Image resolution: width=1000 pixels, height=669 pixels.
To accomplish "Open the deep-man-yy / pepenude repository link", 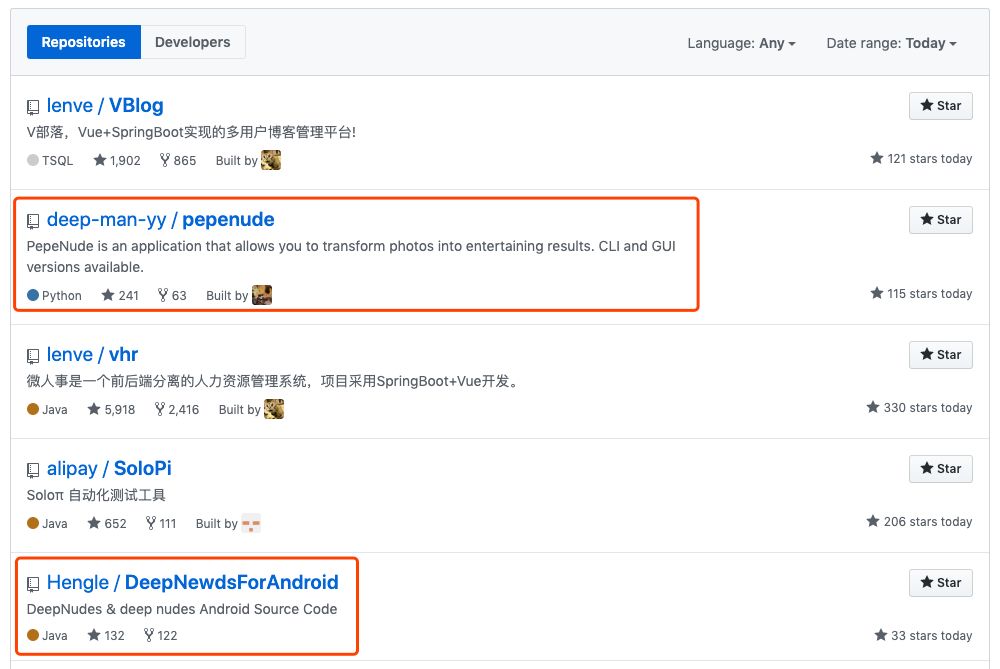I will (x=160, y=219).
